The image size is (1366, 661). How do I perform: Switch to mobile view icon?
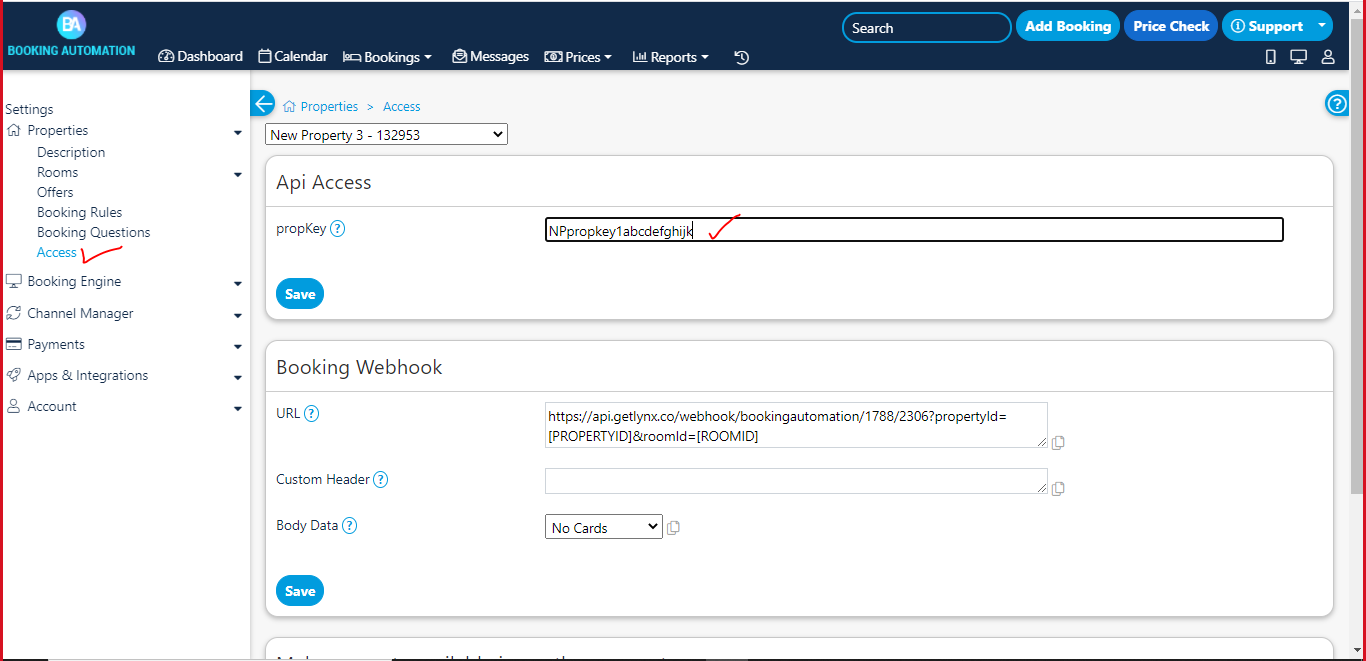tap(1271, 57)
